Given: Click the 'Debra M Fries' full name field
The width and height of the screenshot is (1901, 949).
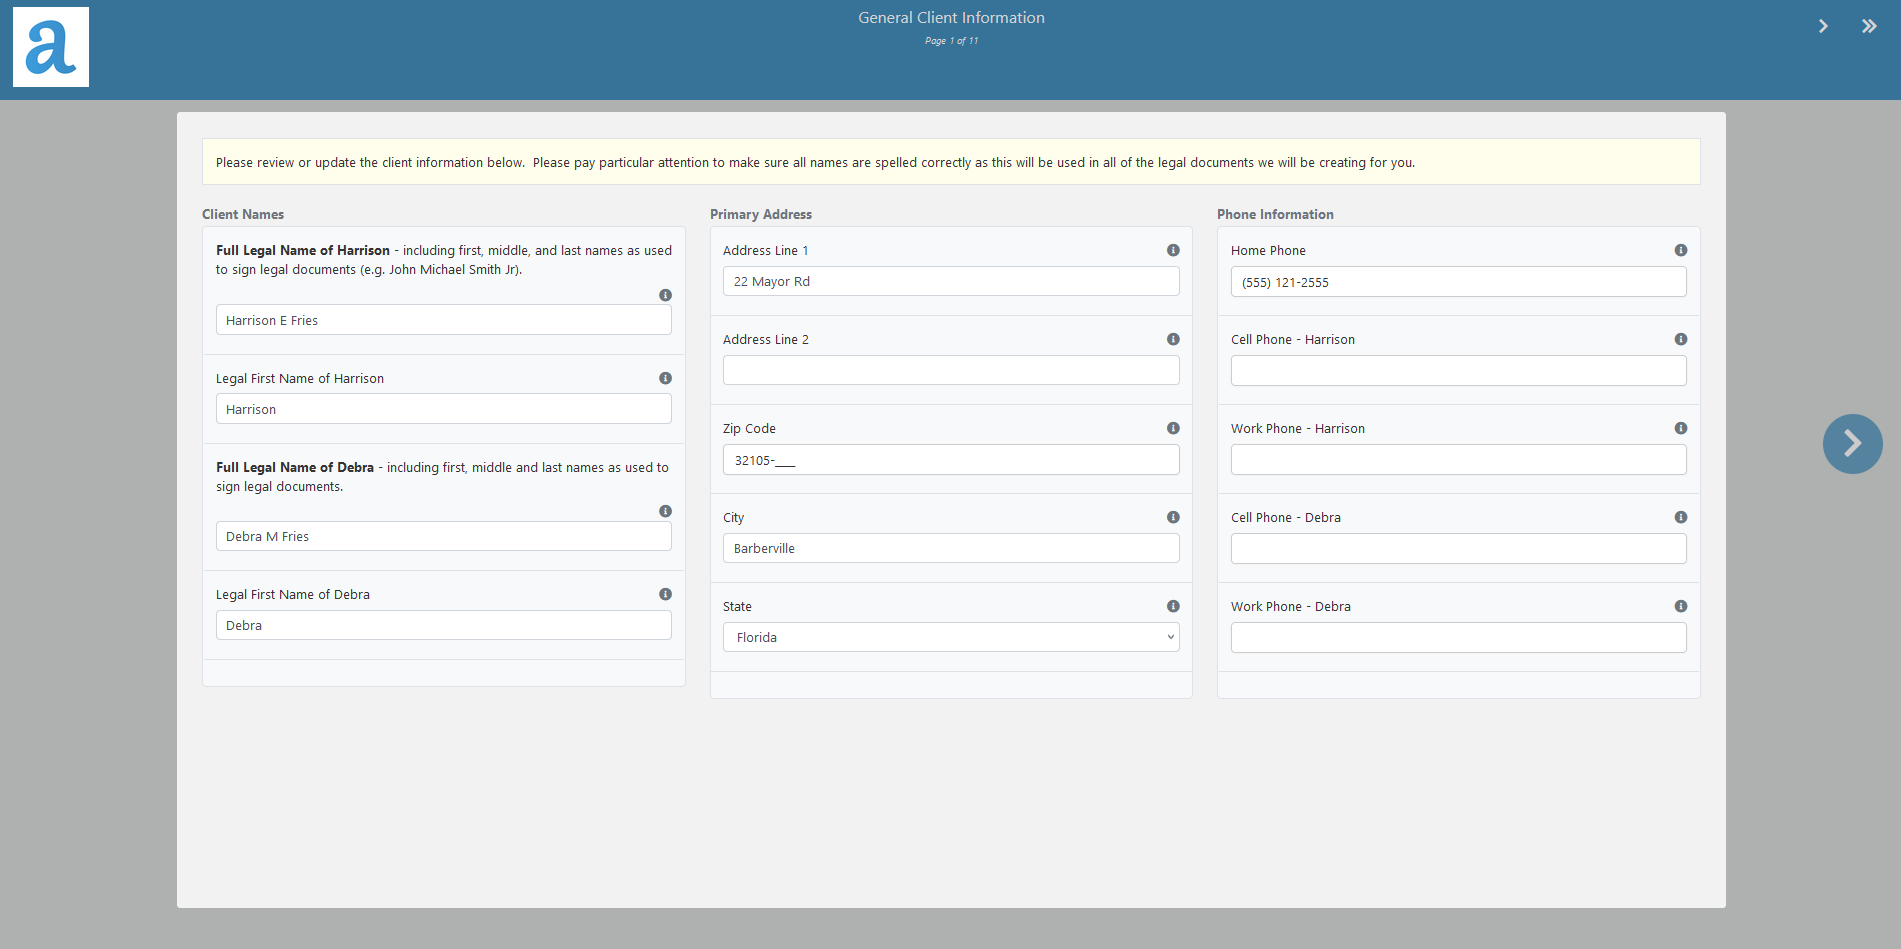Looking at the screenshot, I should point(444,536).
